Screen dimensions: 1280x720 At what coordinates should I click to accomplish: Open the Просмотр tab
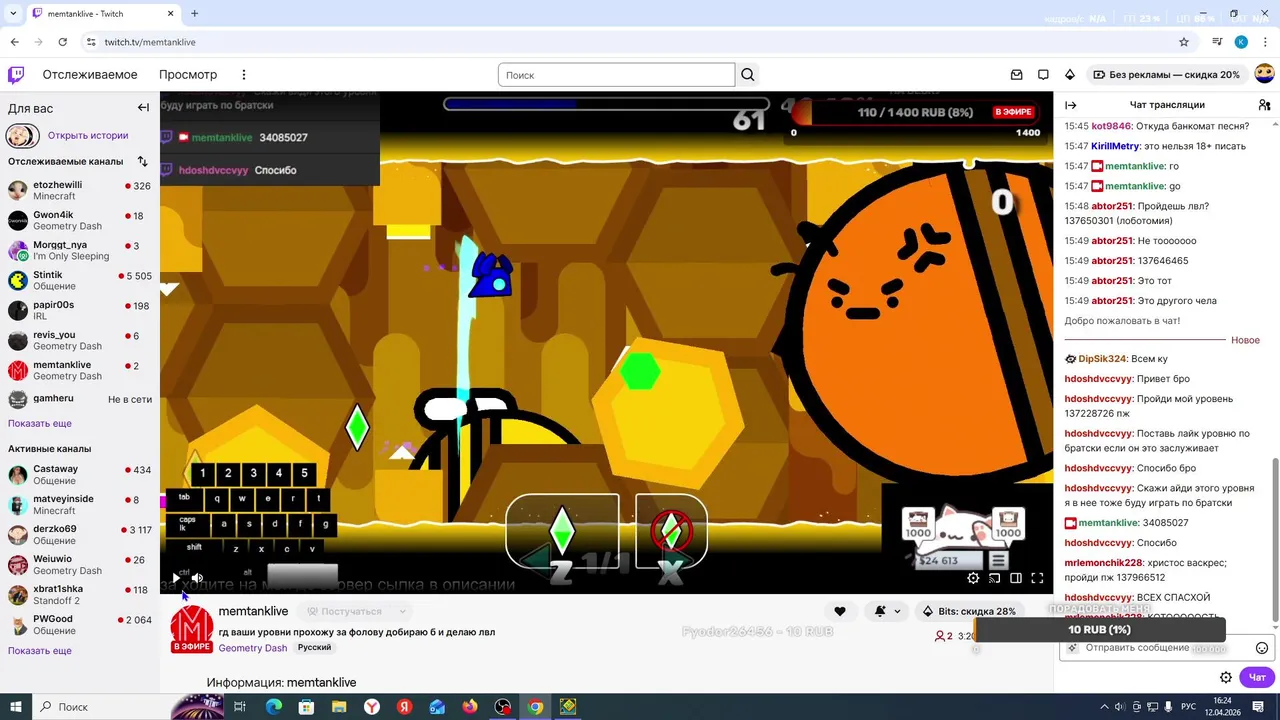coord(188,75)
